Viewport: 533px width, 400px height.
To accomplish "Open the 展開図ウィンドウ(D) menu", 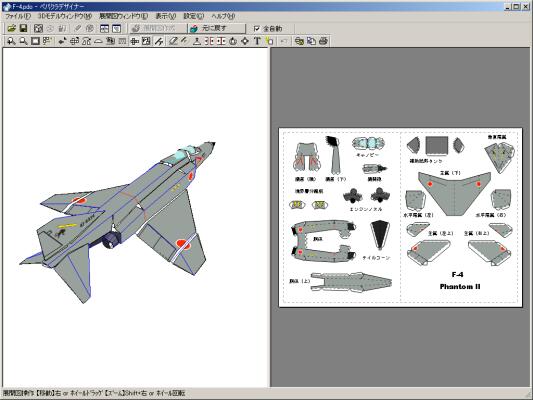I will pyautogui.click(x=124, y=16).
